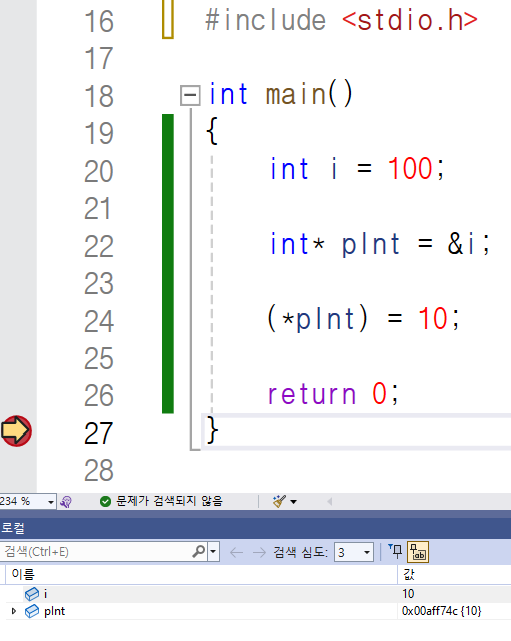Click the '(*pInt) = 10;' code line
511x641 pixels.
tap(363, 318)
